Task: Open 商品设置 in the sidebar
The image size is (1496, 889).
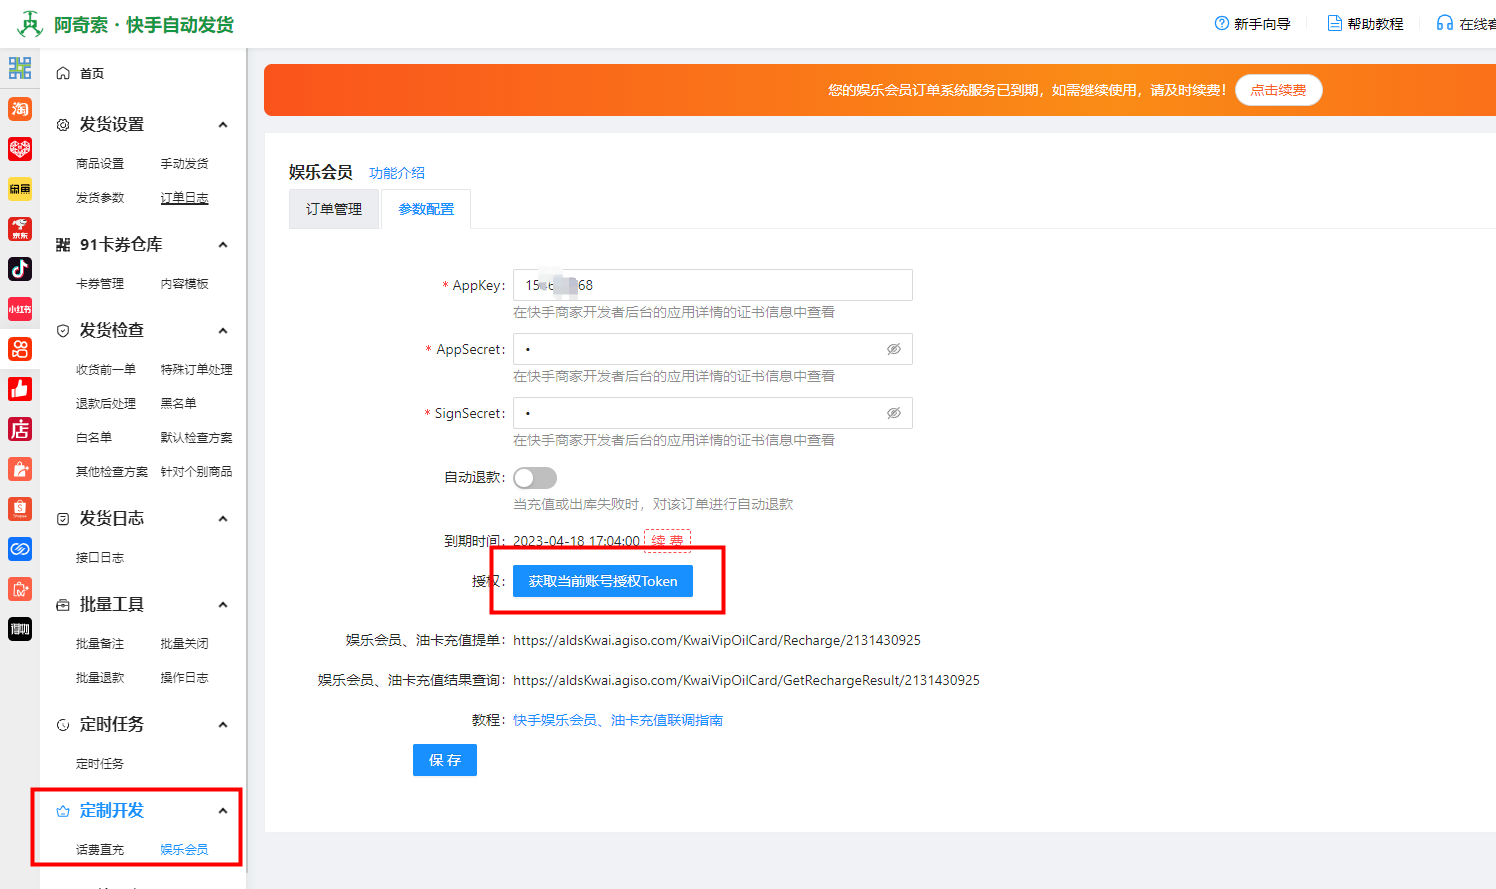Action: tap(100, 164)
